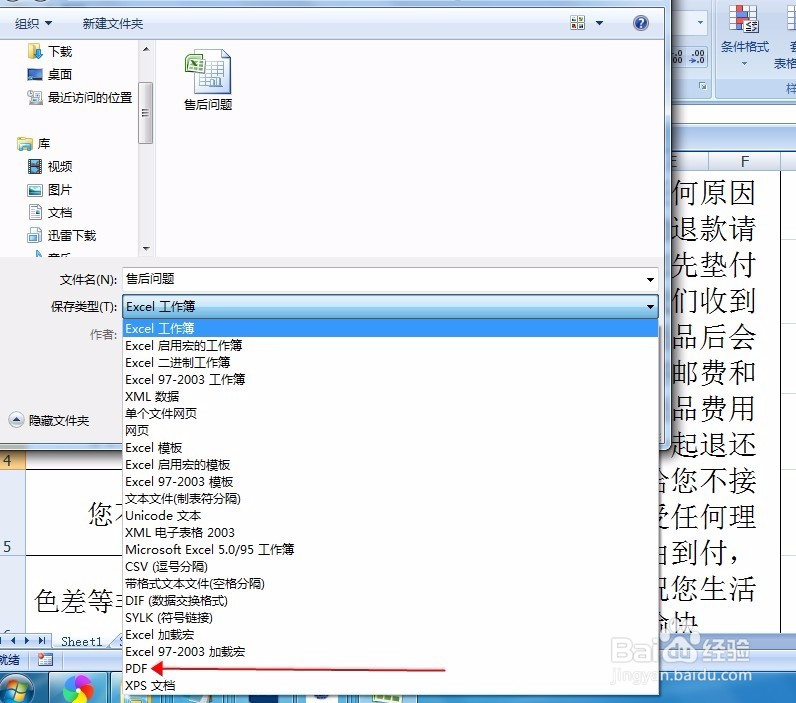Choose 文本文件(制表符分隔) format

(390, 498)
